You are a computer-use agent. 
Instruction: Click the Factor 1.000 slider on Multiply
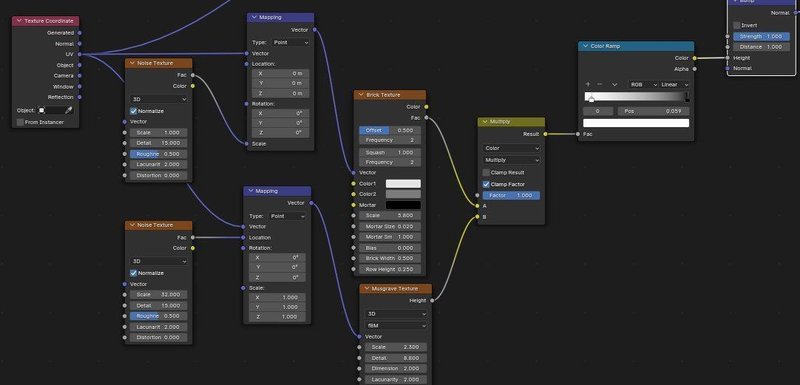tap(511, 196)
